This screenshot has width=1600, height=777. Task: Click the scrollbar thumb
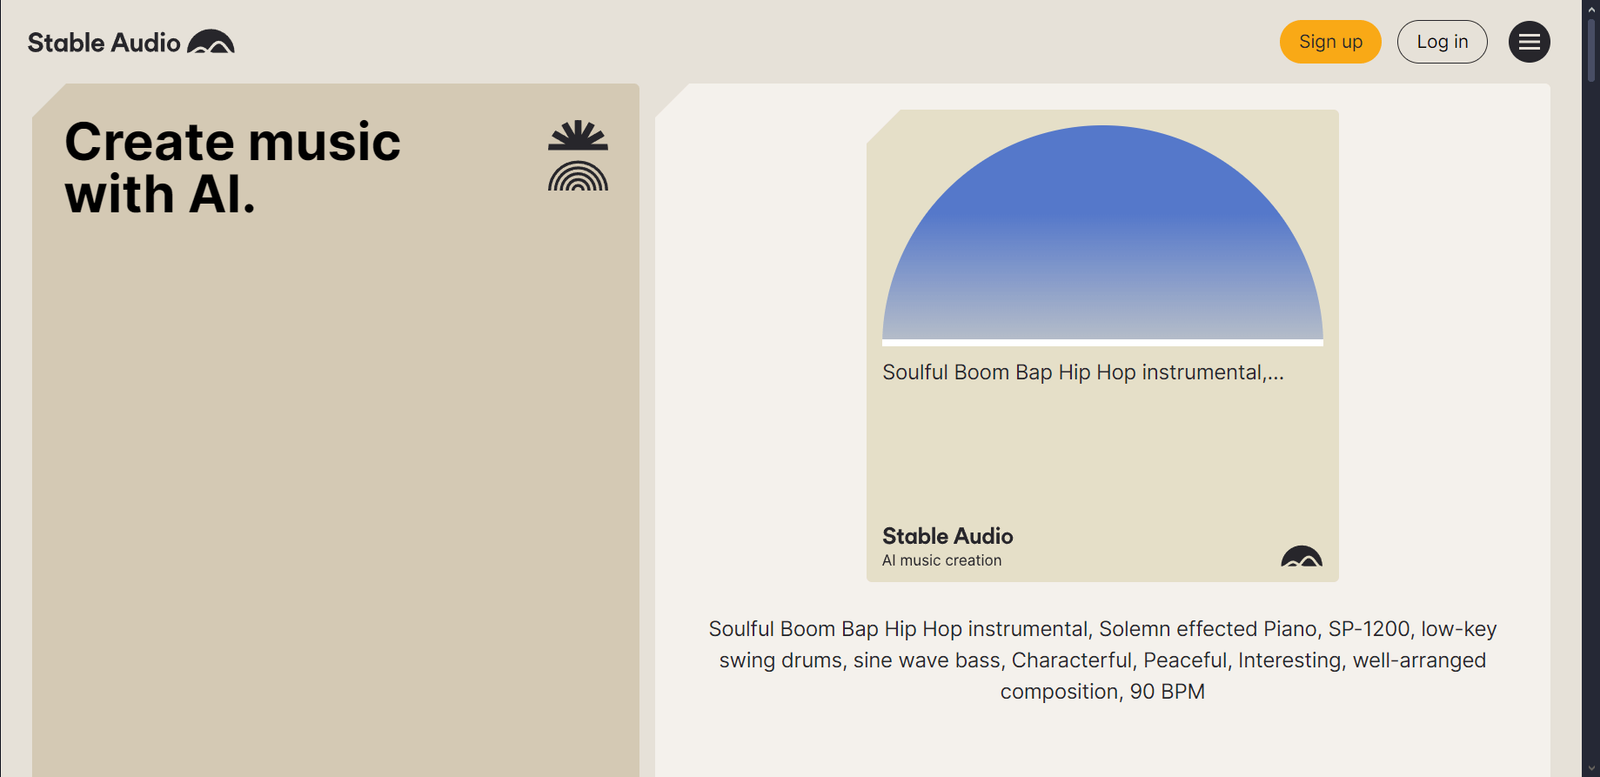click(x=1592, y=45)
